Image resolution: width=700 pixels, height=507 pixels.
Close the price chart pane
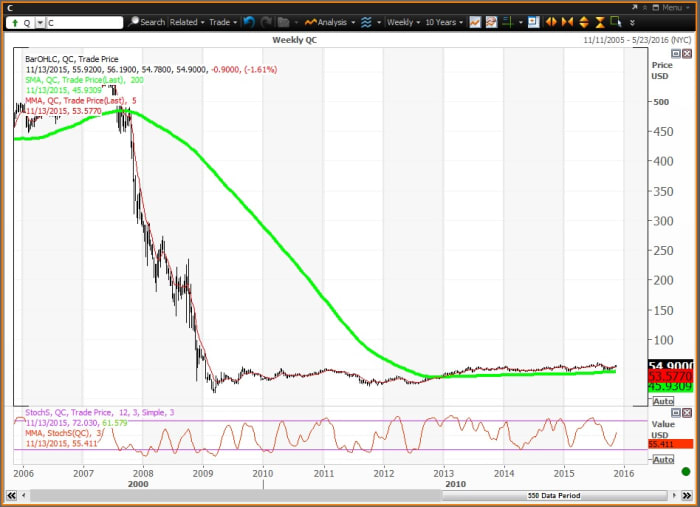pyautogui.click(x=687, y=54)
